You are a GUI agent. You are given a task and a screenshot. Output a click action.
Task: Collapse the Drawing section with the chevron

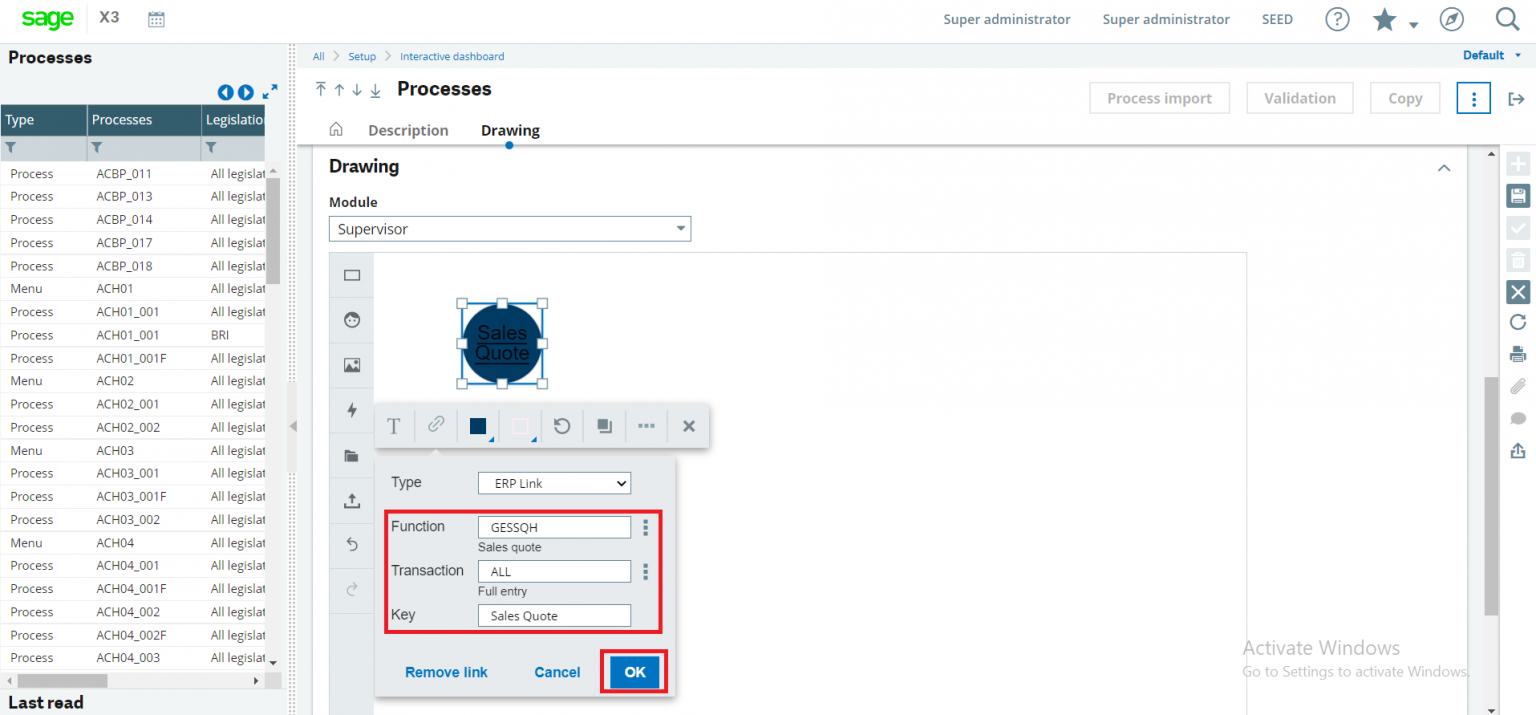[x=1443, y=168]
